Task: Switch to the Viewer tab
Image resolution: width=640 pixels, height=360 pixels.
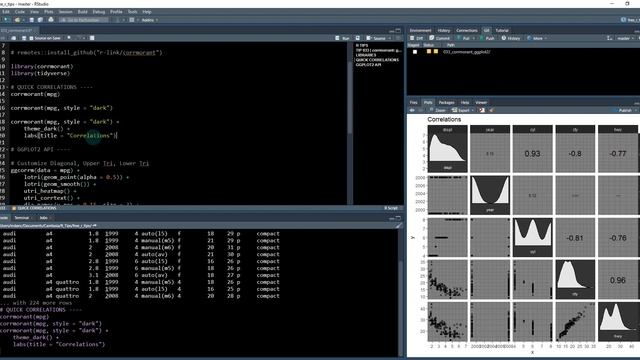Action: tap(481, 102)
